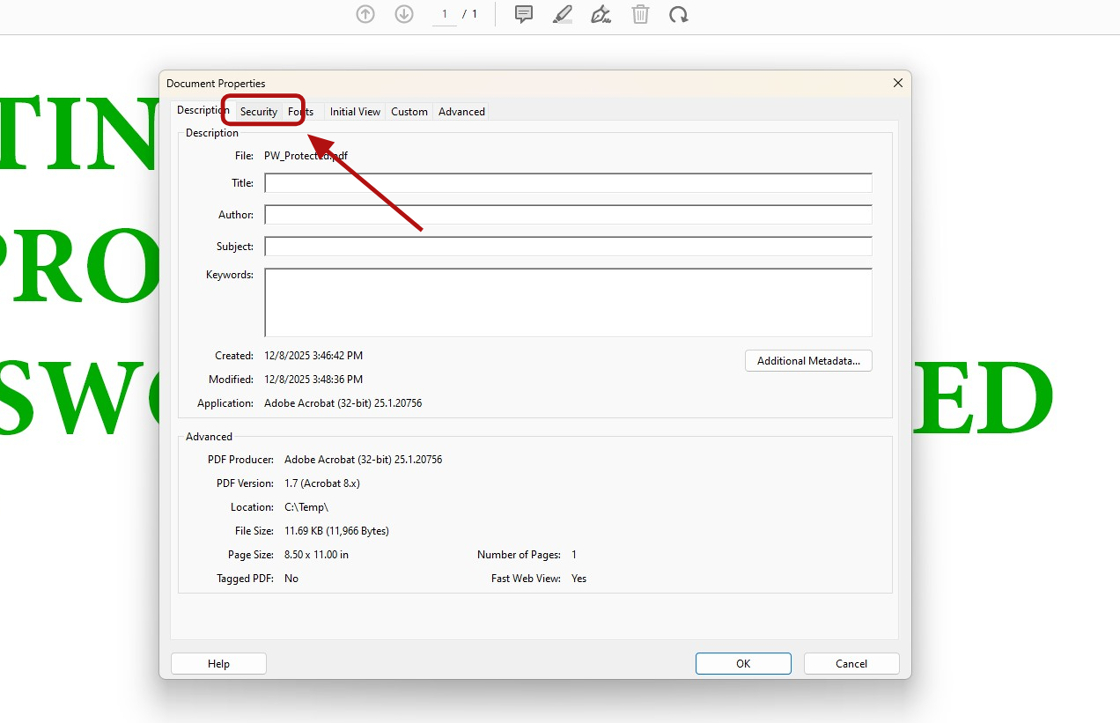Open the Security tab
The width and height of the screenshot is (1120, 723).
pyautogui.click(x=259, y=111)
